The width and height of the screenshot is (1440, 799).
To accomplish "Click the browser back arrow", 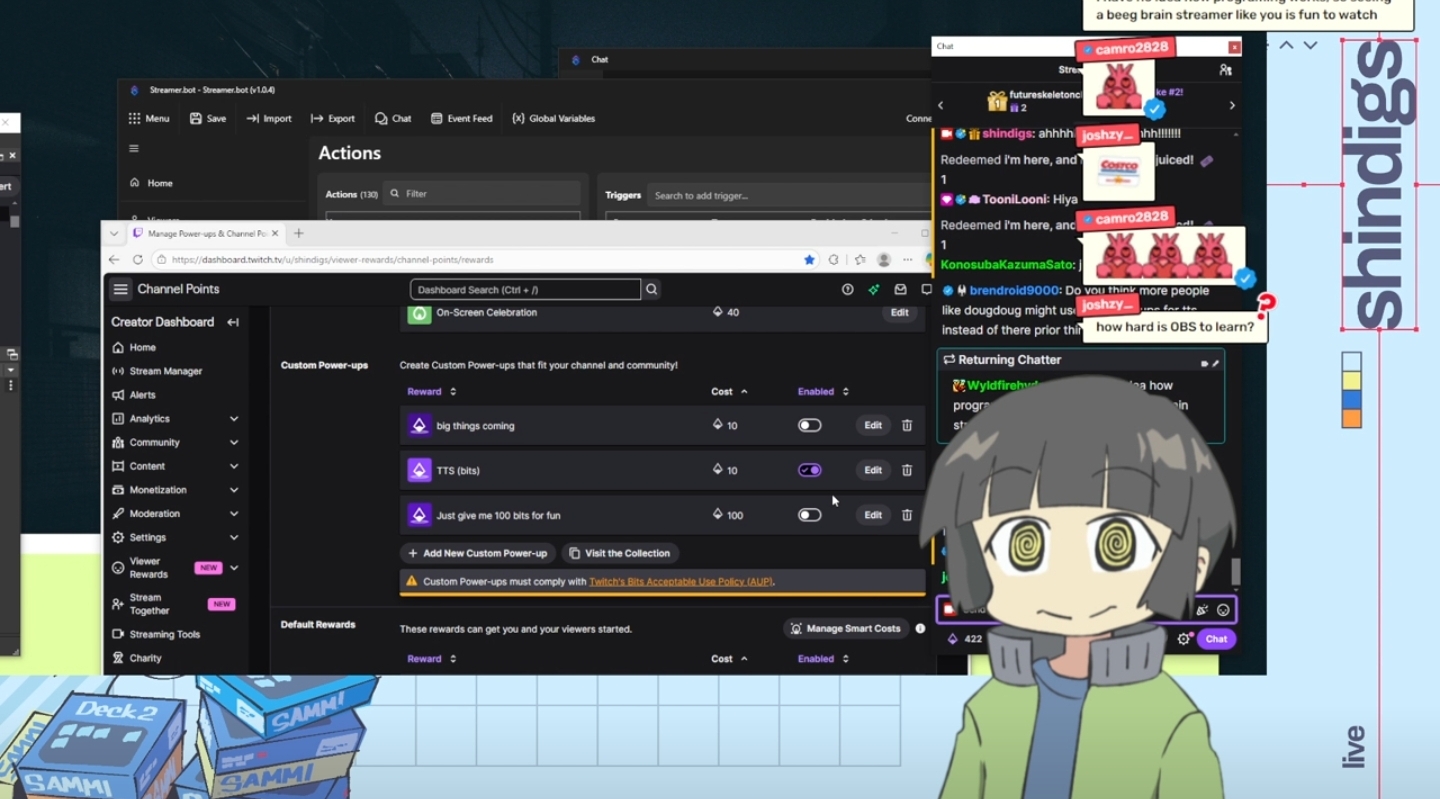I will point(114,260).
